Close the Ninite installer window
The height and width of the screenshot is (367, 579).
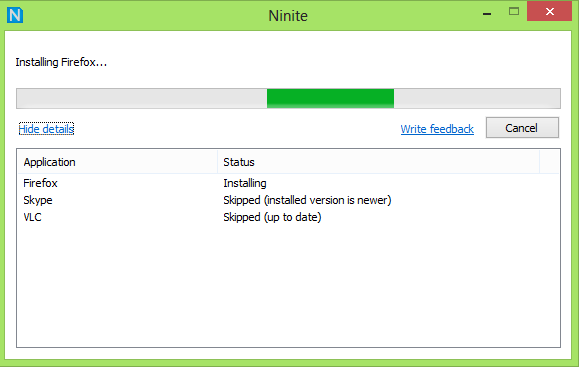(x=549, y=11)
